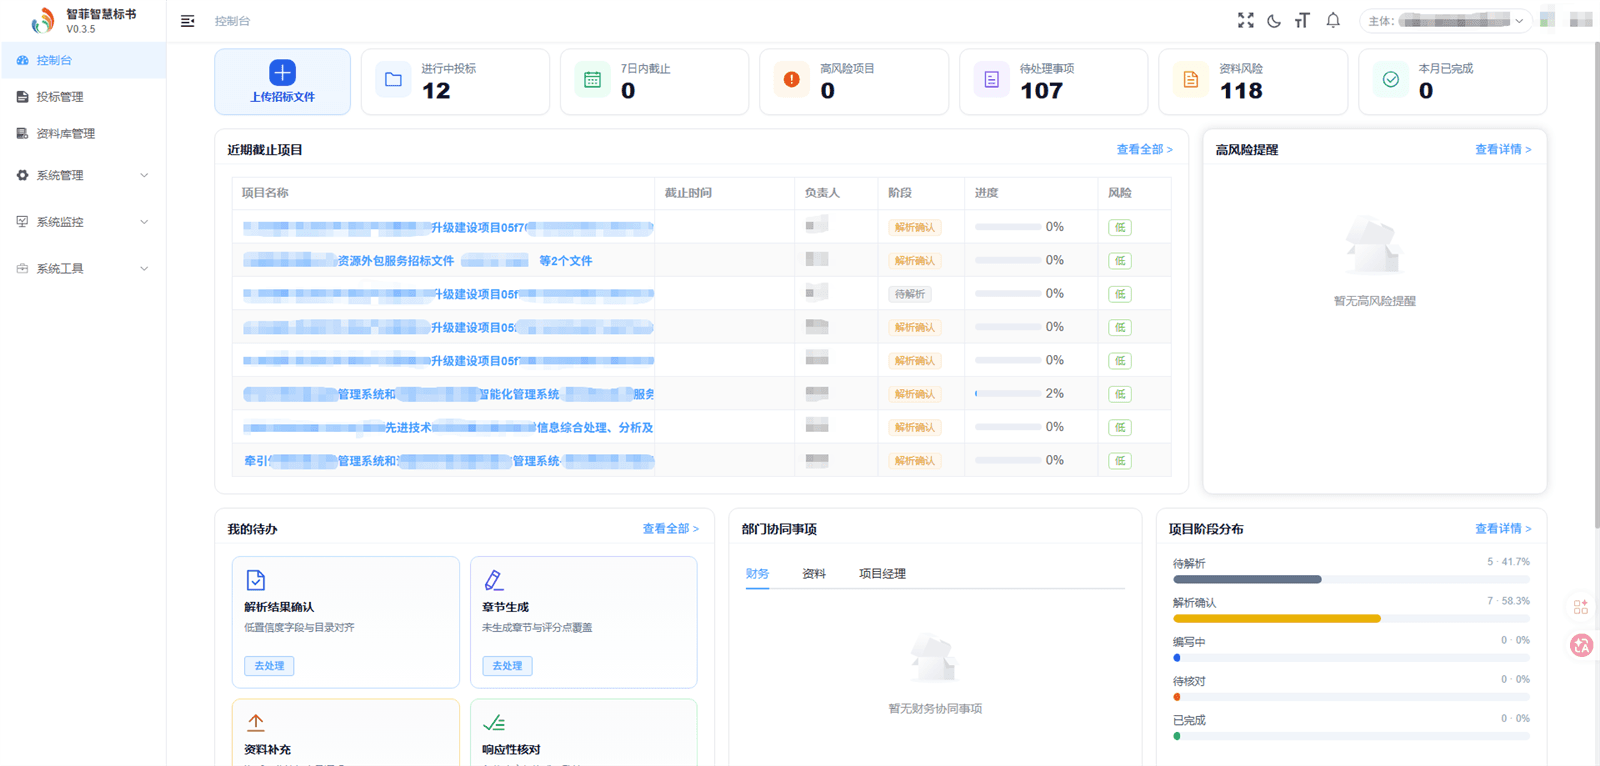Collapse sidebar with the menu fold icon

pos(187,21)
